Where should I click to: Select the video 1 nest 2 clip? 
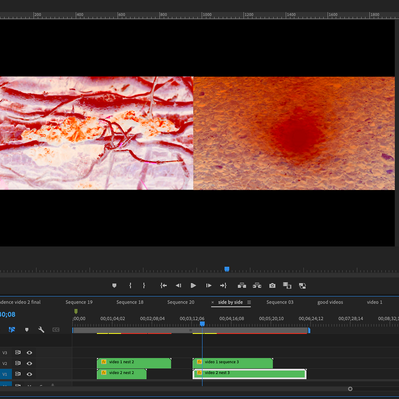134,363
